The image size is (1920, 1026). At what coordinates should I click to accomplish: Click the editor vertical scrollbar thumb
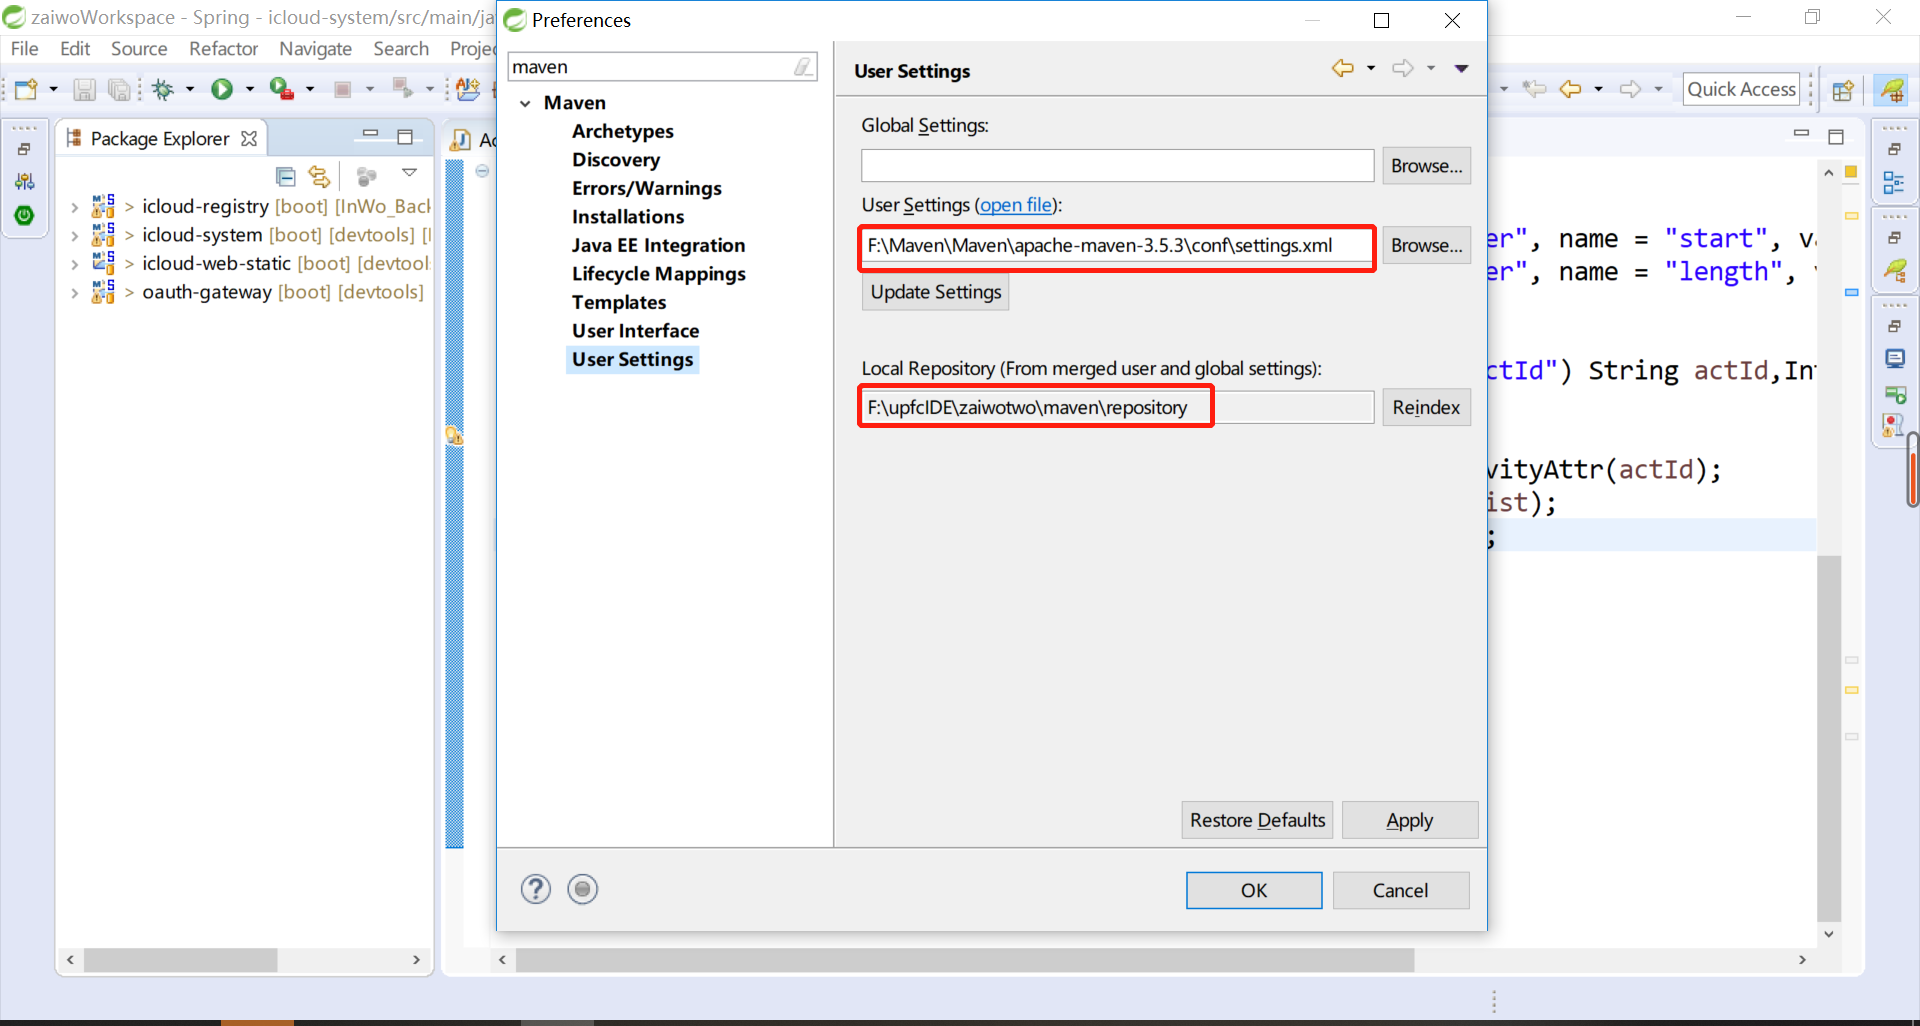pyautogui.click(x=1829, y=738)
